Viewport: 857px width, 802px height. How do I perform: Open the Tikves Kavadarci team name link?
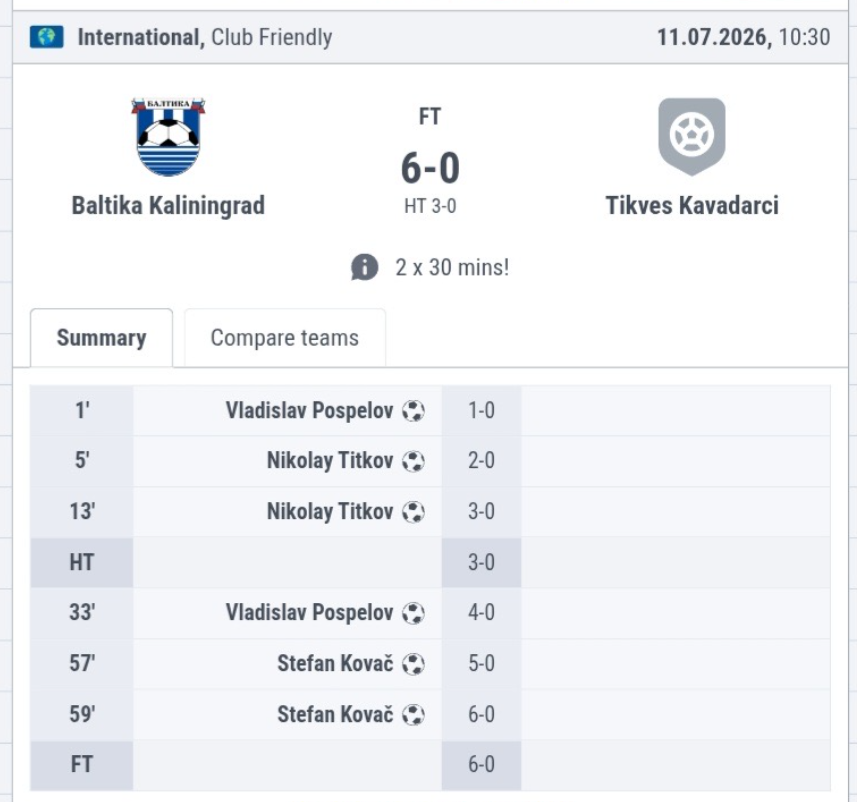[692, 206]
